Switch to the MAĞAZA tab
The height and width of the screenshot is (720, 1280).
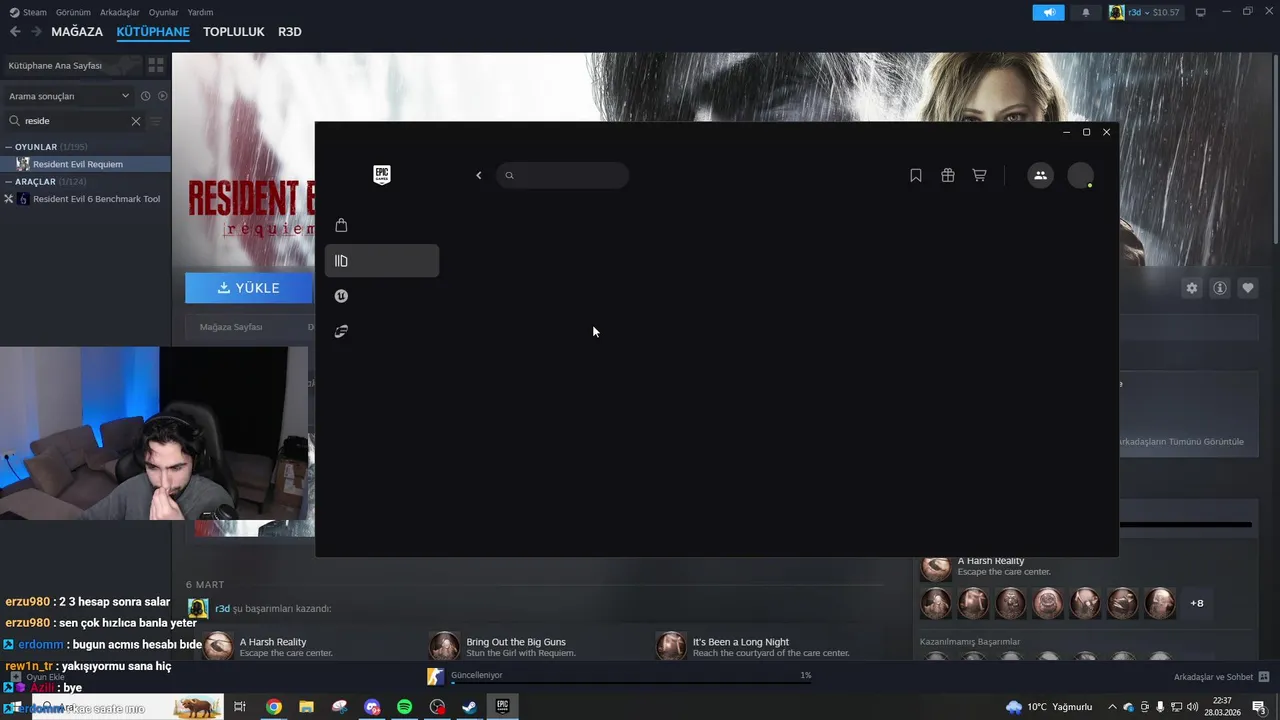(x=77, y=32)
